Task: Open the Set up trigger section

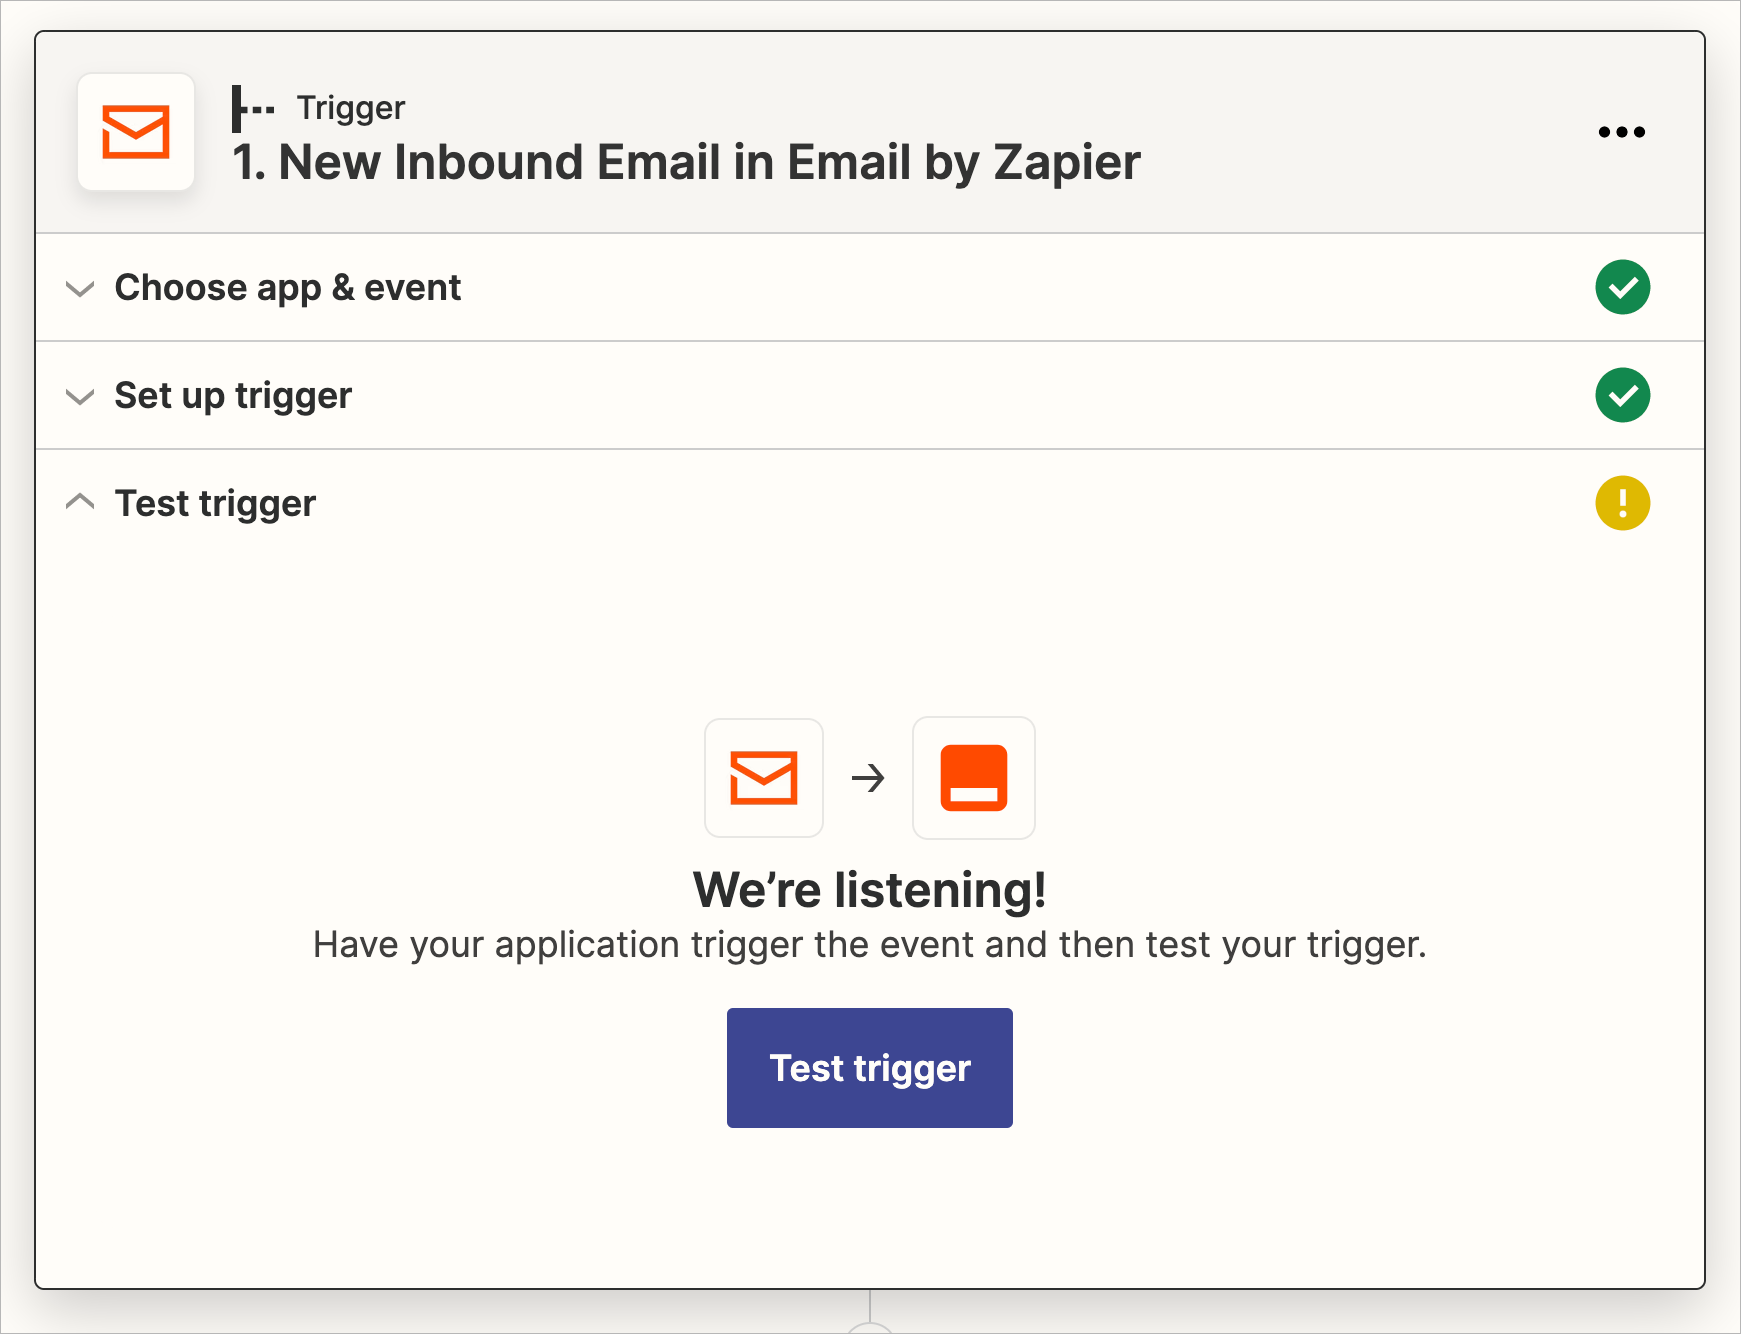Action: coord(870,396)
